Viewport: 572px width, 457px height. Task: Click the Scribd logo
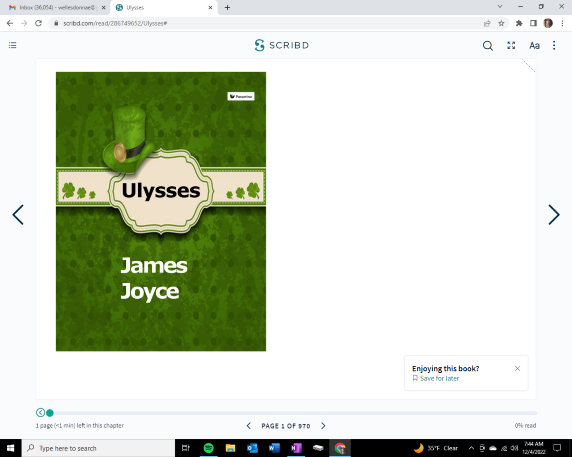282,45
